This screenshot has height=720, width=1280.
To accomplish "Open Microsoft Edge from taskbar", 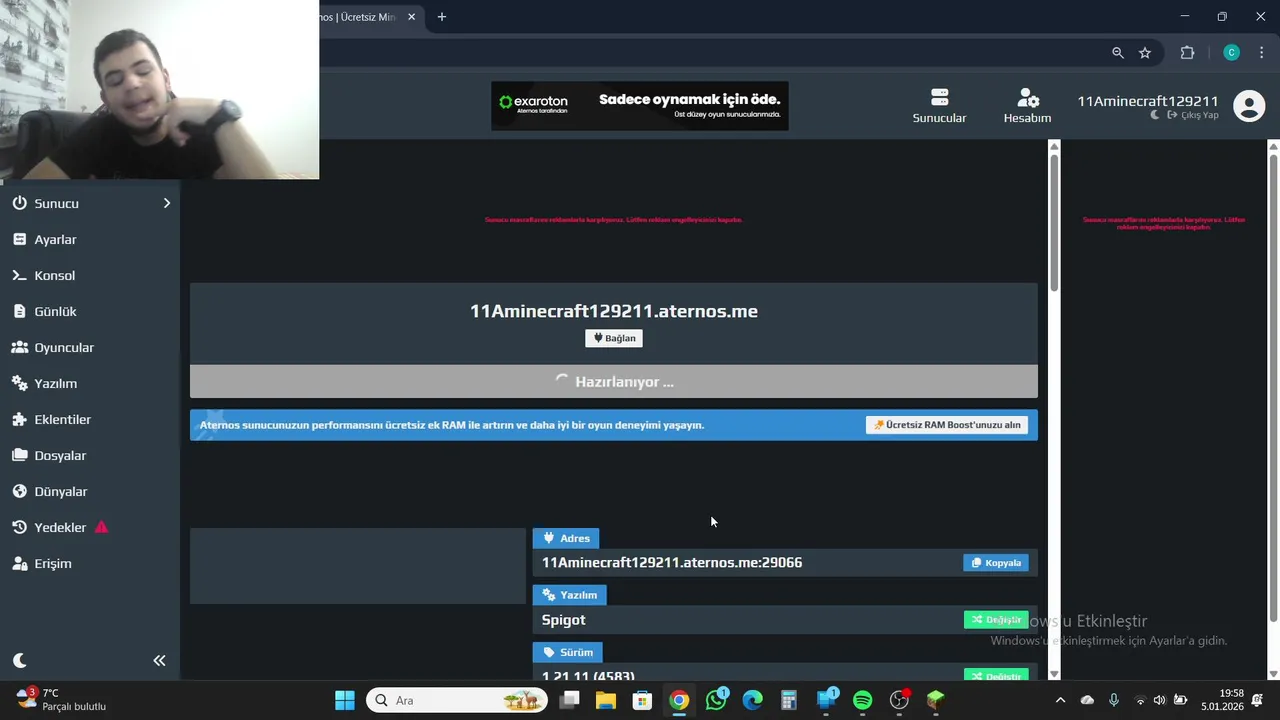I will [x=753, y=700].
